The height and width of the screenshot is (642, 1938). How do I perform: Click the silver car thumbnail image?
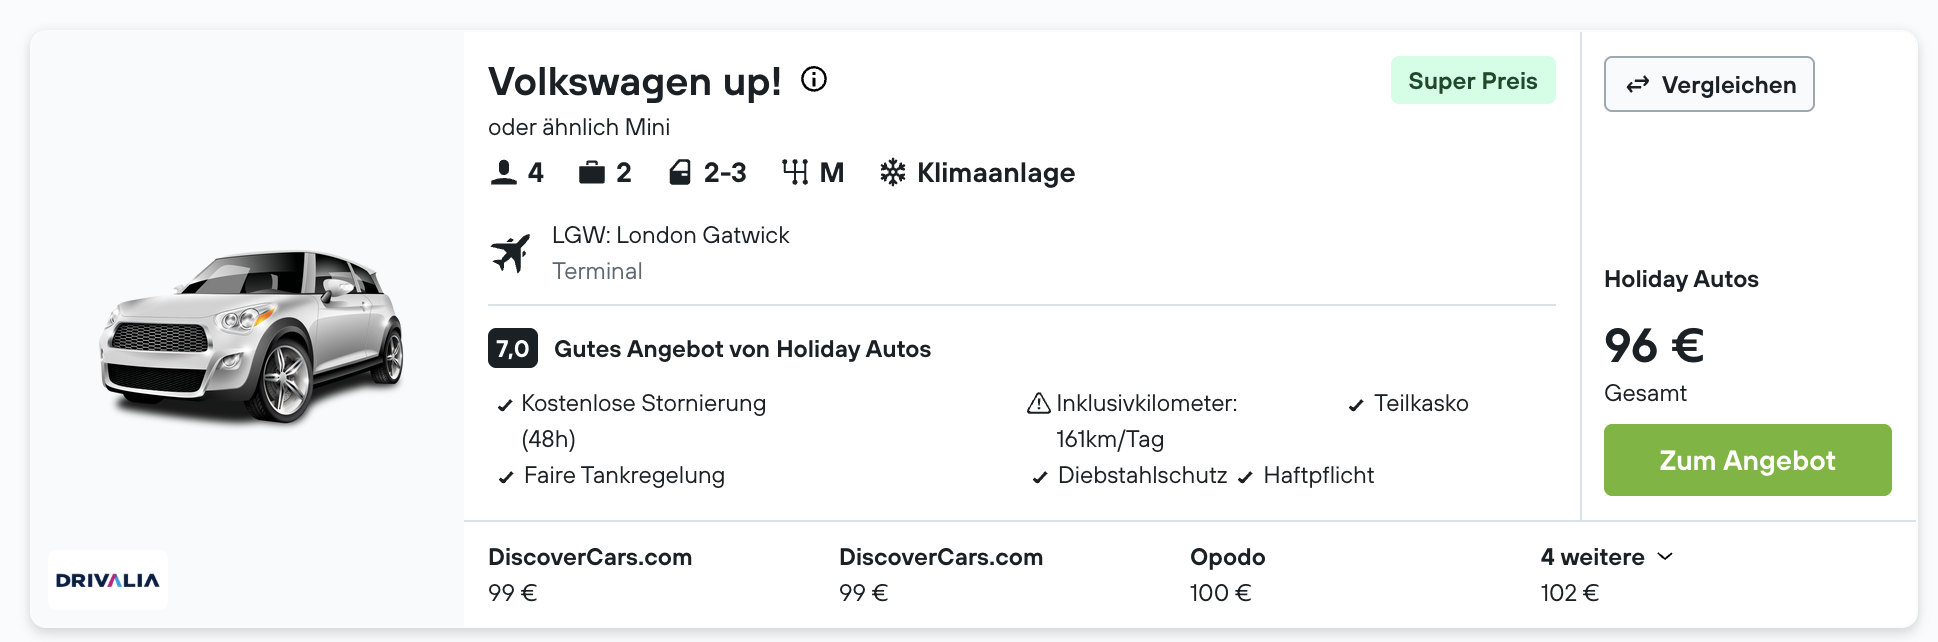pyautogui.click(x=251, y=335)
